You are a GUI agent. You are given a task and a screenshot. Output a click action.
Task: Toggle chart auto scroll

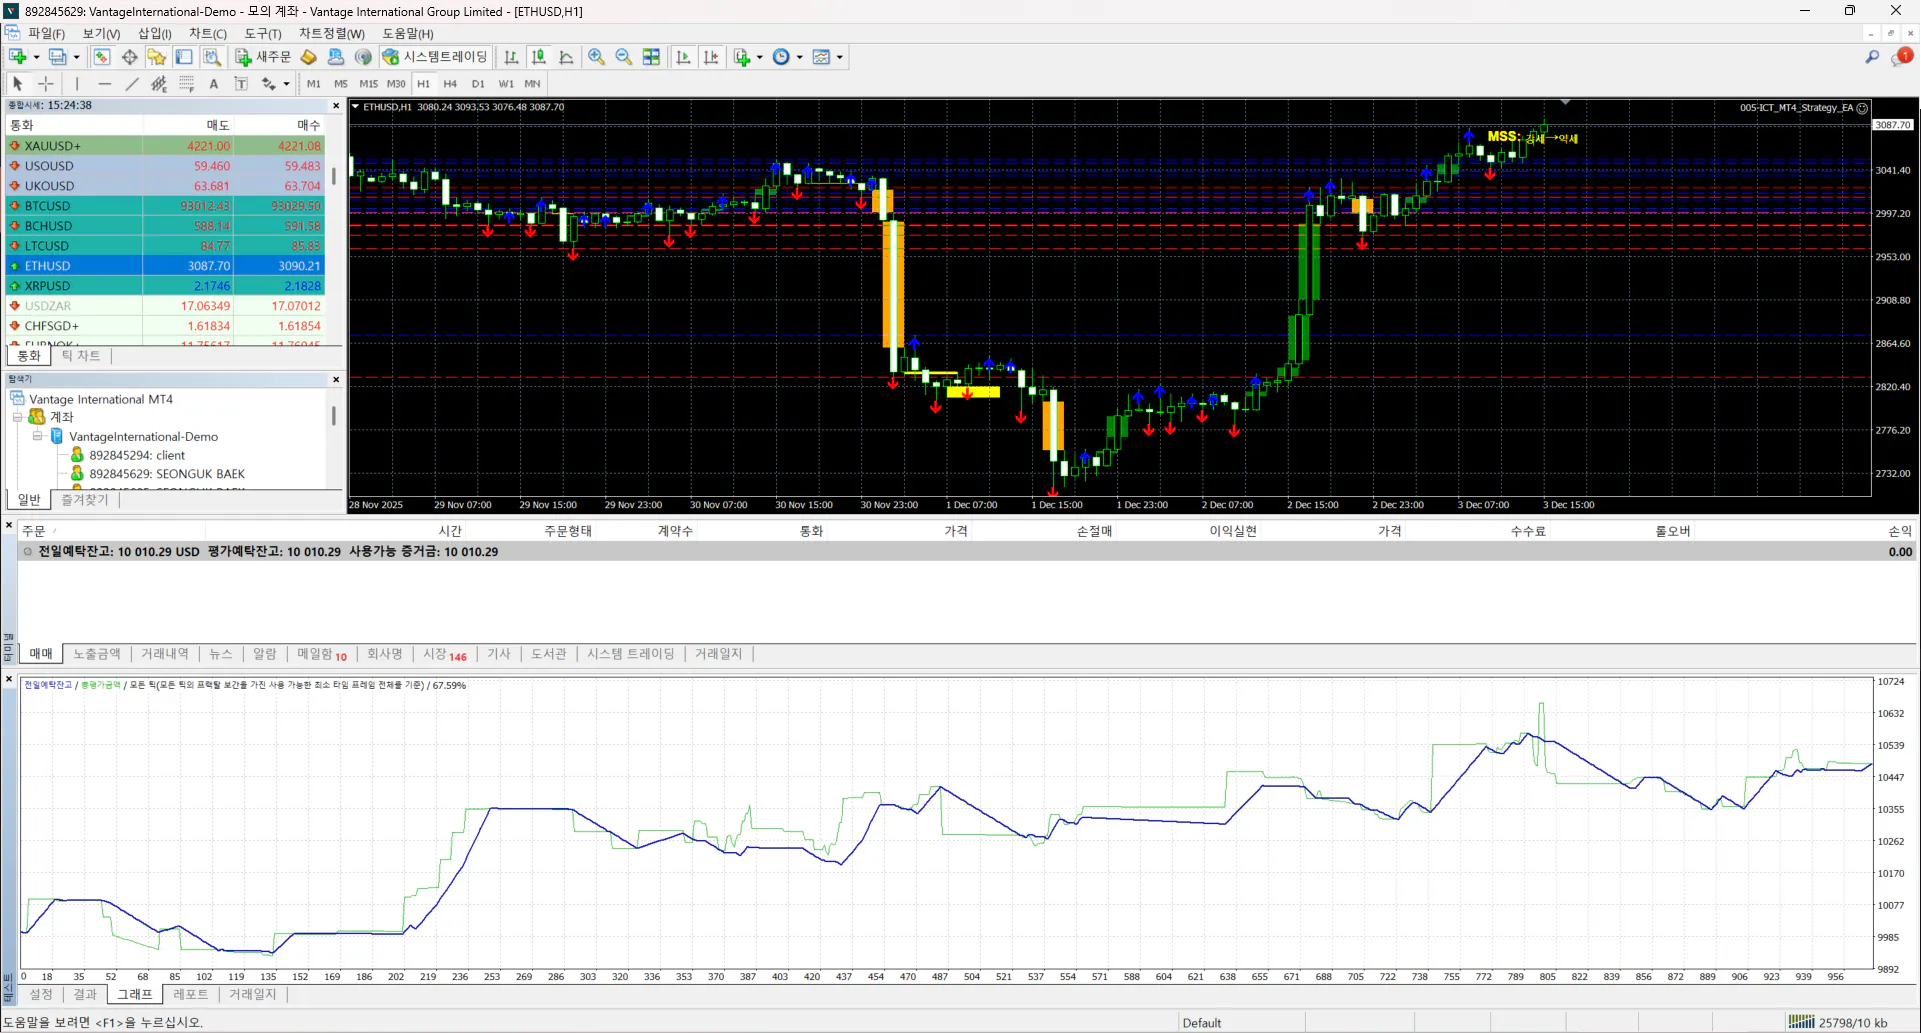(x=684, y=57)
